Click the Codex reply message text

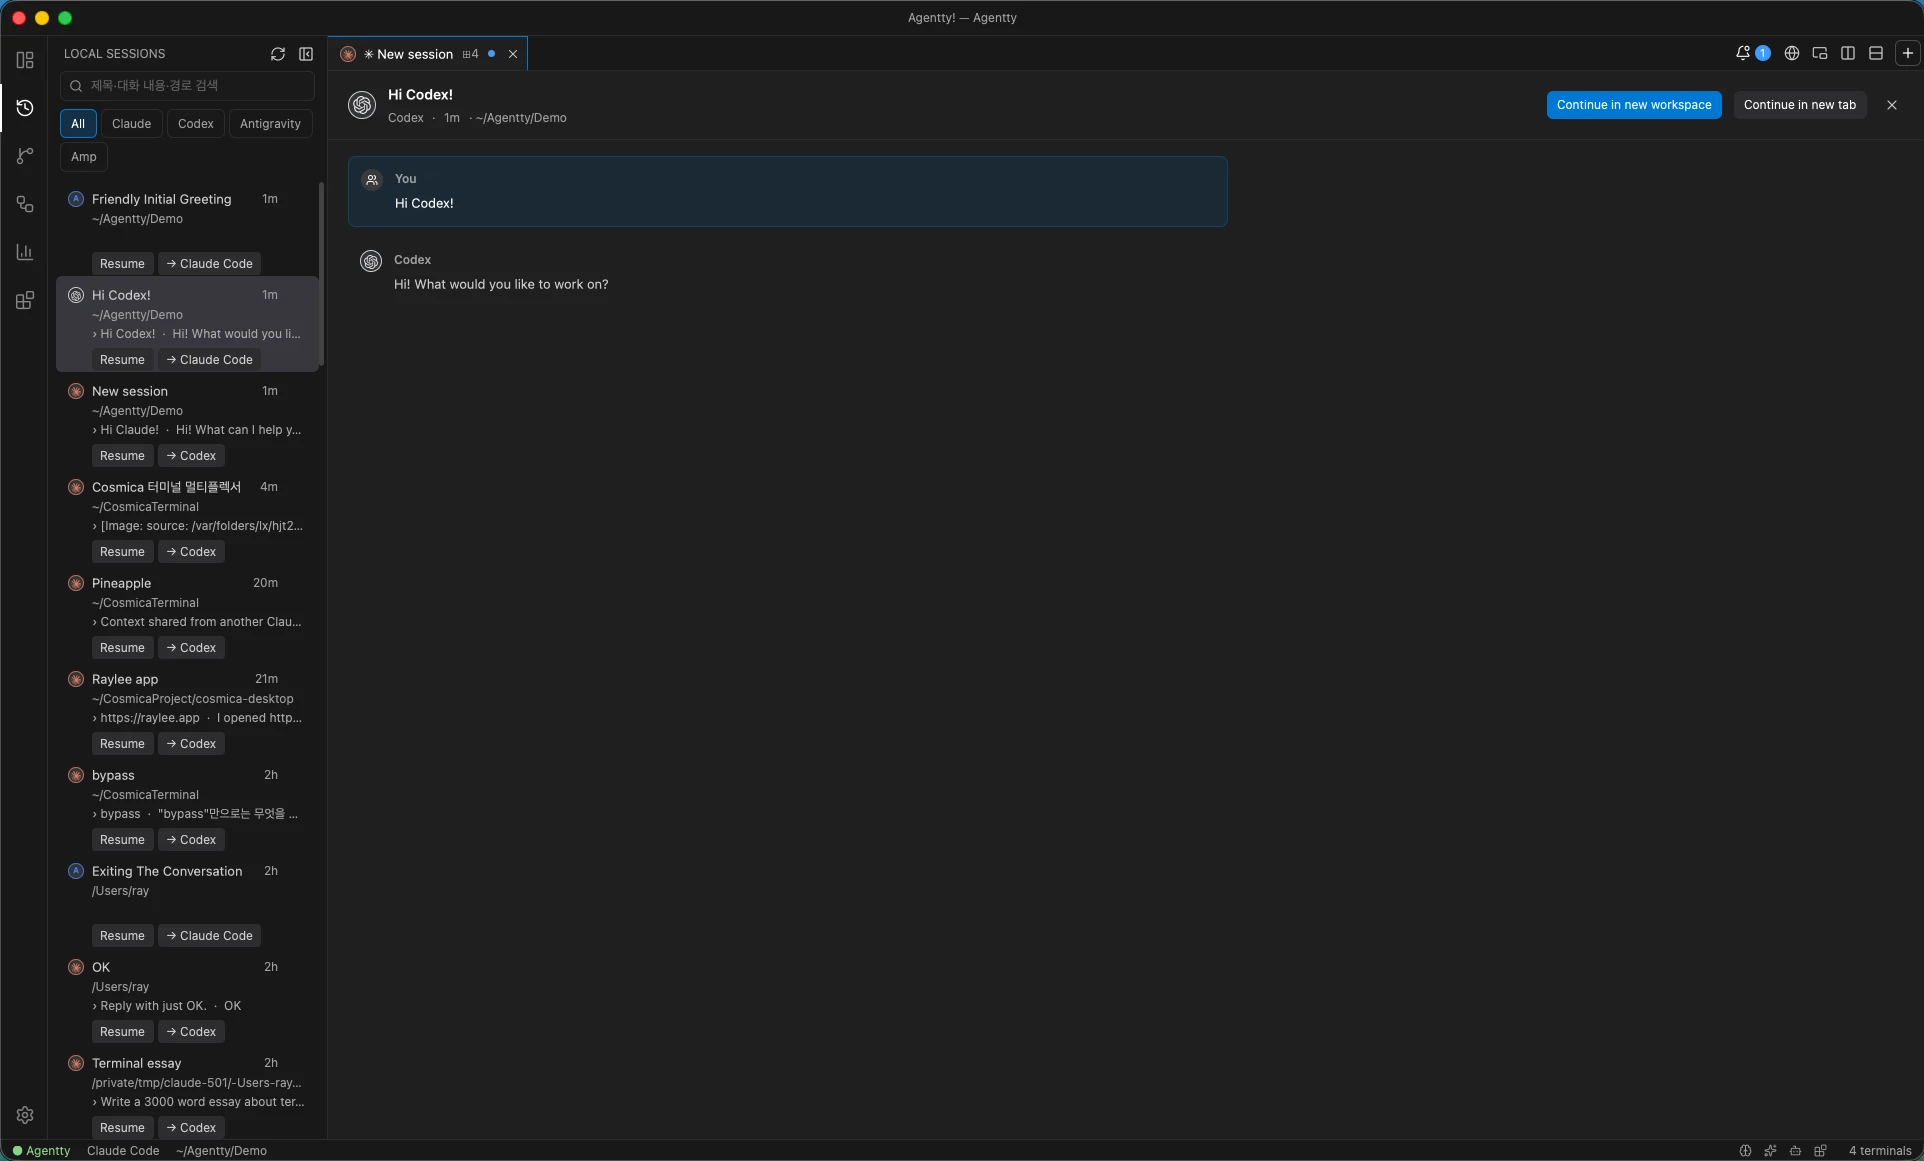(x=501, y=285)
